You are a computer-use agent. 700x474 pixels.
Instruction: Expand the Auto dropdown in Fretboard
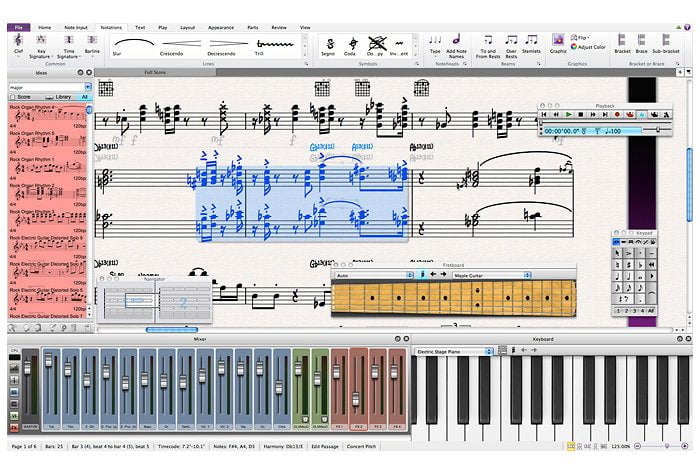(372, 275)
